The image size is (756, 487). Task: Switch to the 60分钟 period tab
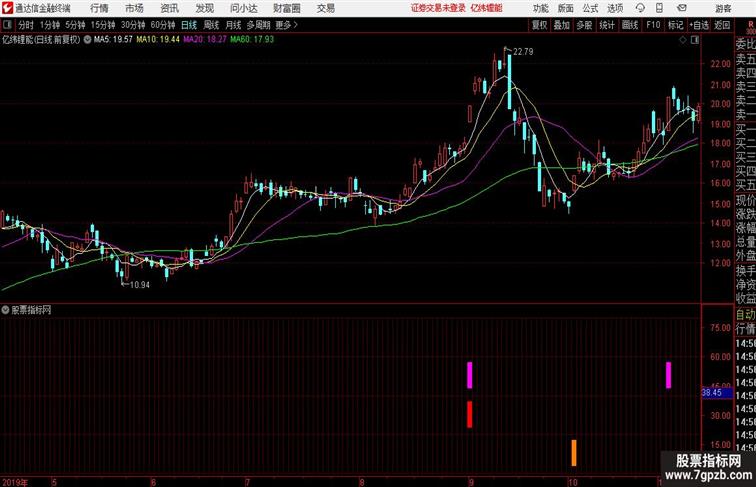click(x=163, y=25)
